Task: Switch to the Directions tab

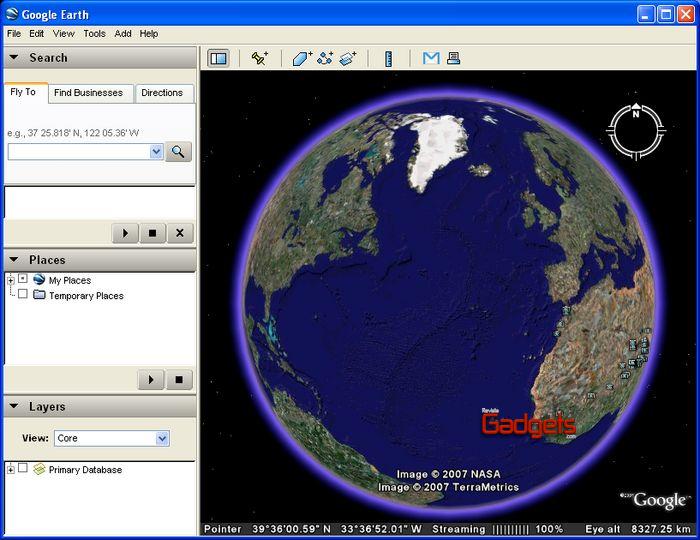Action: pyautogui.click(x=164, y=93)
